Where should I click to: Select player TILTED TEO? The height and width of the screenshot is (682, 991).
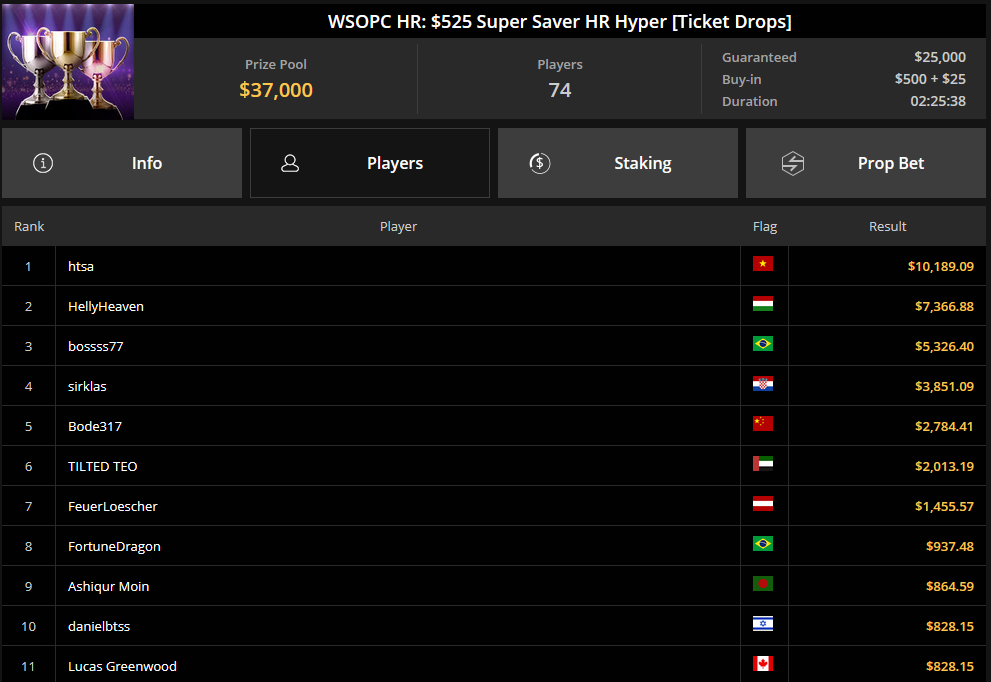tap(102, 466)
